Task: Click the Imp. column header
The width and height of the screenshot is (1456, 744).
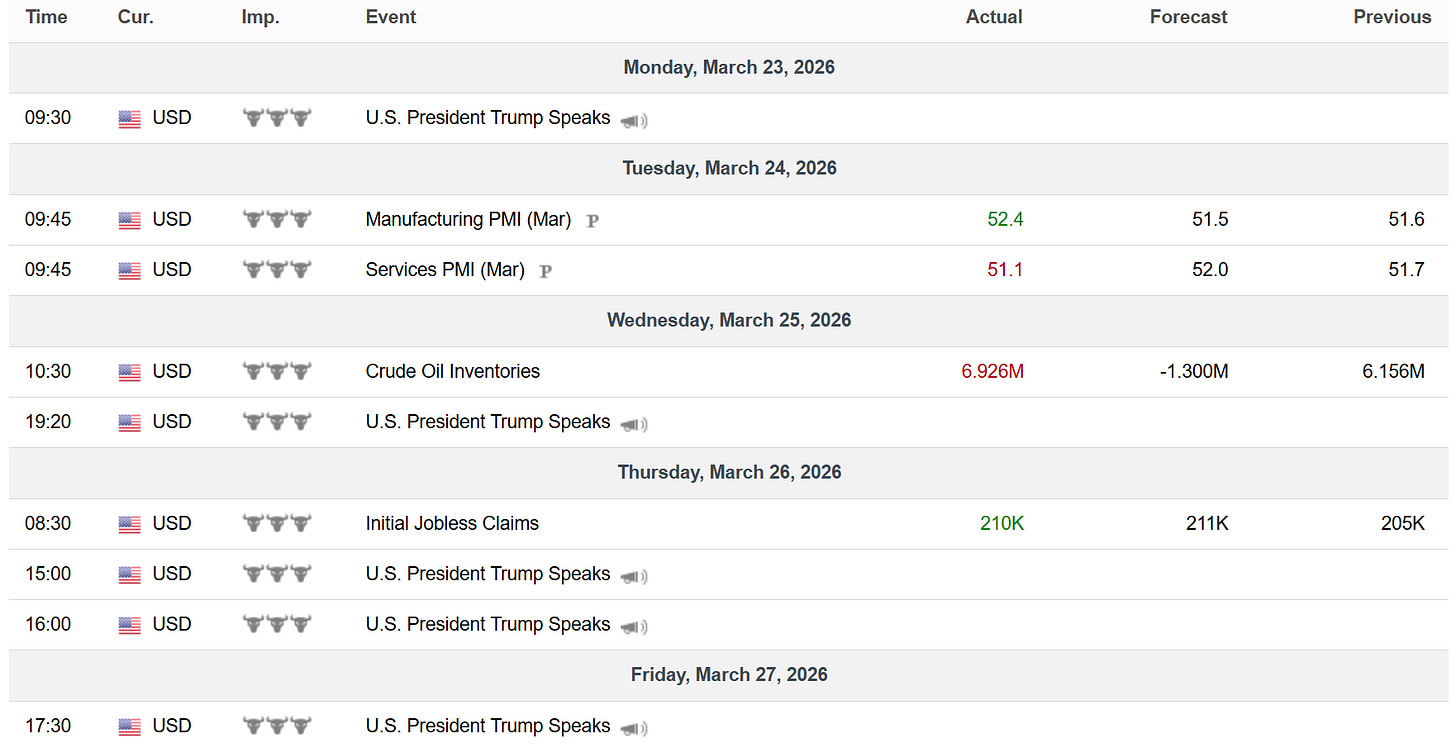Action: click(260, 17)
